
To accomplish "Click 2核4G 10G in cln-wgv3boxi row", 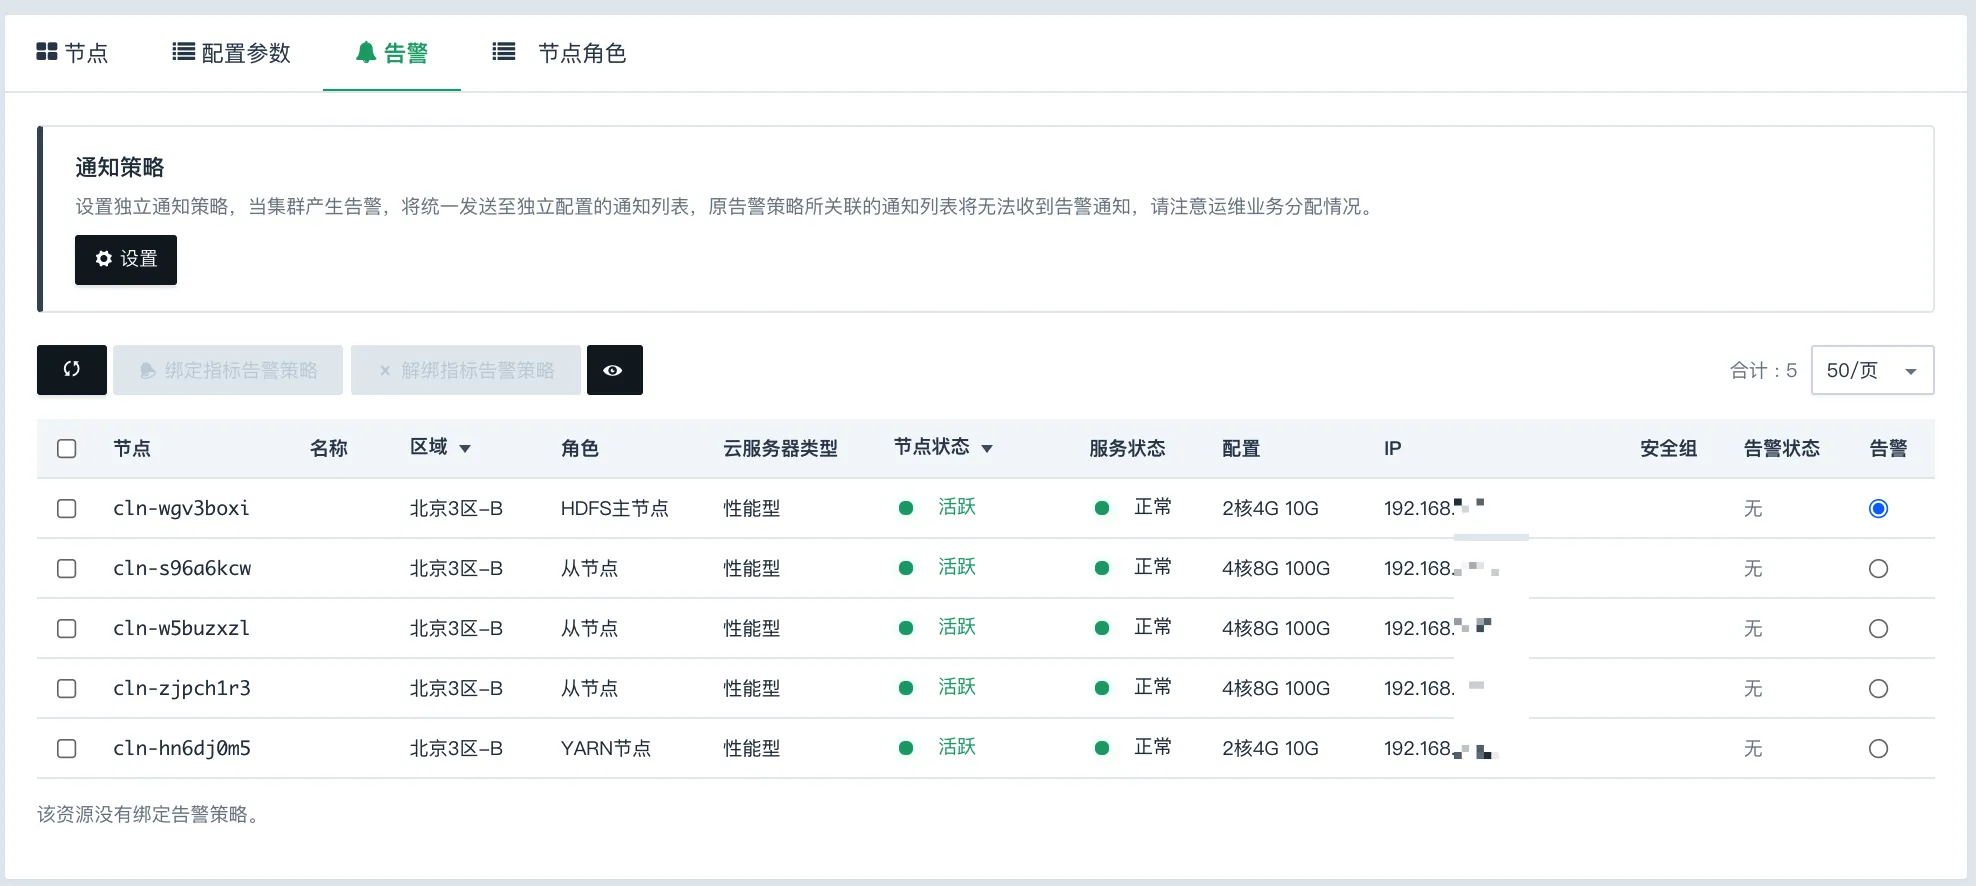I will coord(1270,509).
